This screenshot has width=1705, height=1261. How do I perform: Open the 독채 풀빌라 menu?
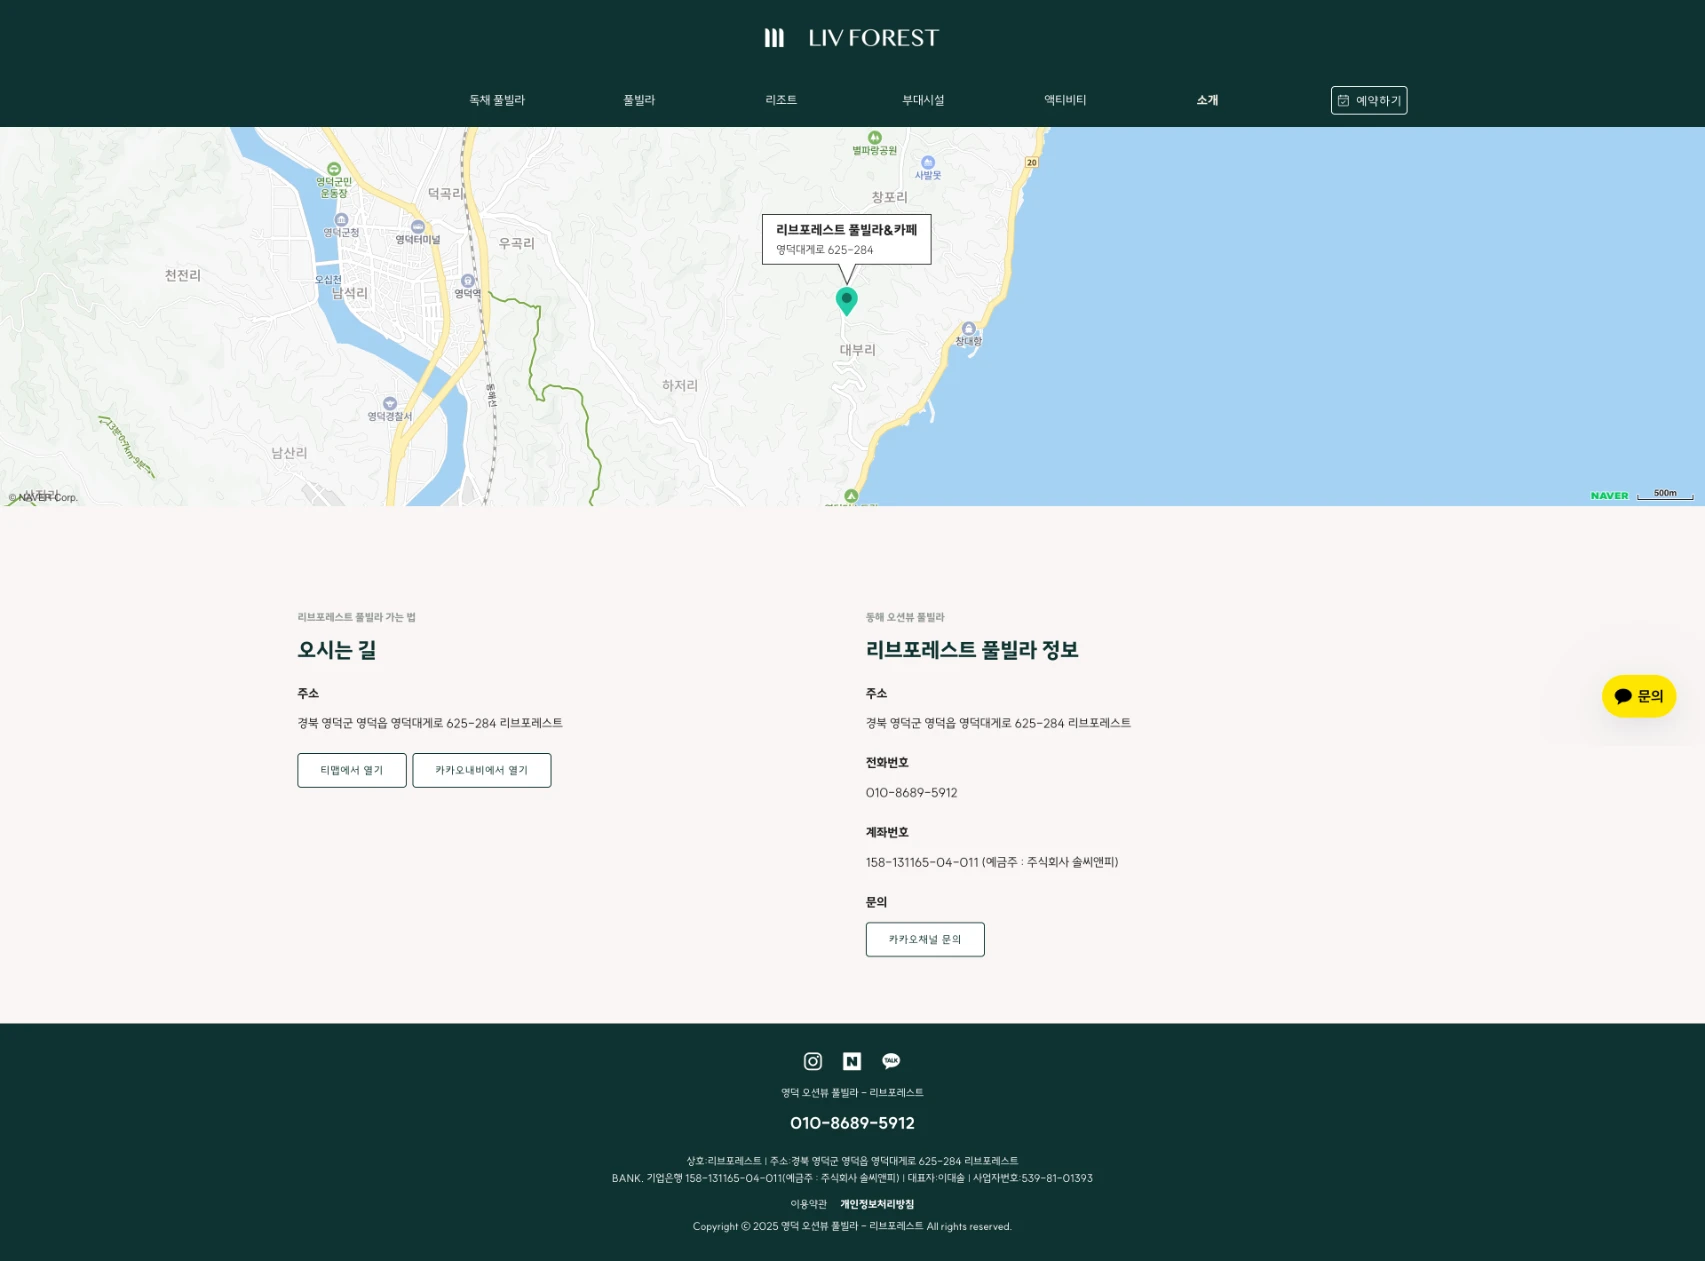(x=497, y=100)
